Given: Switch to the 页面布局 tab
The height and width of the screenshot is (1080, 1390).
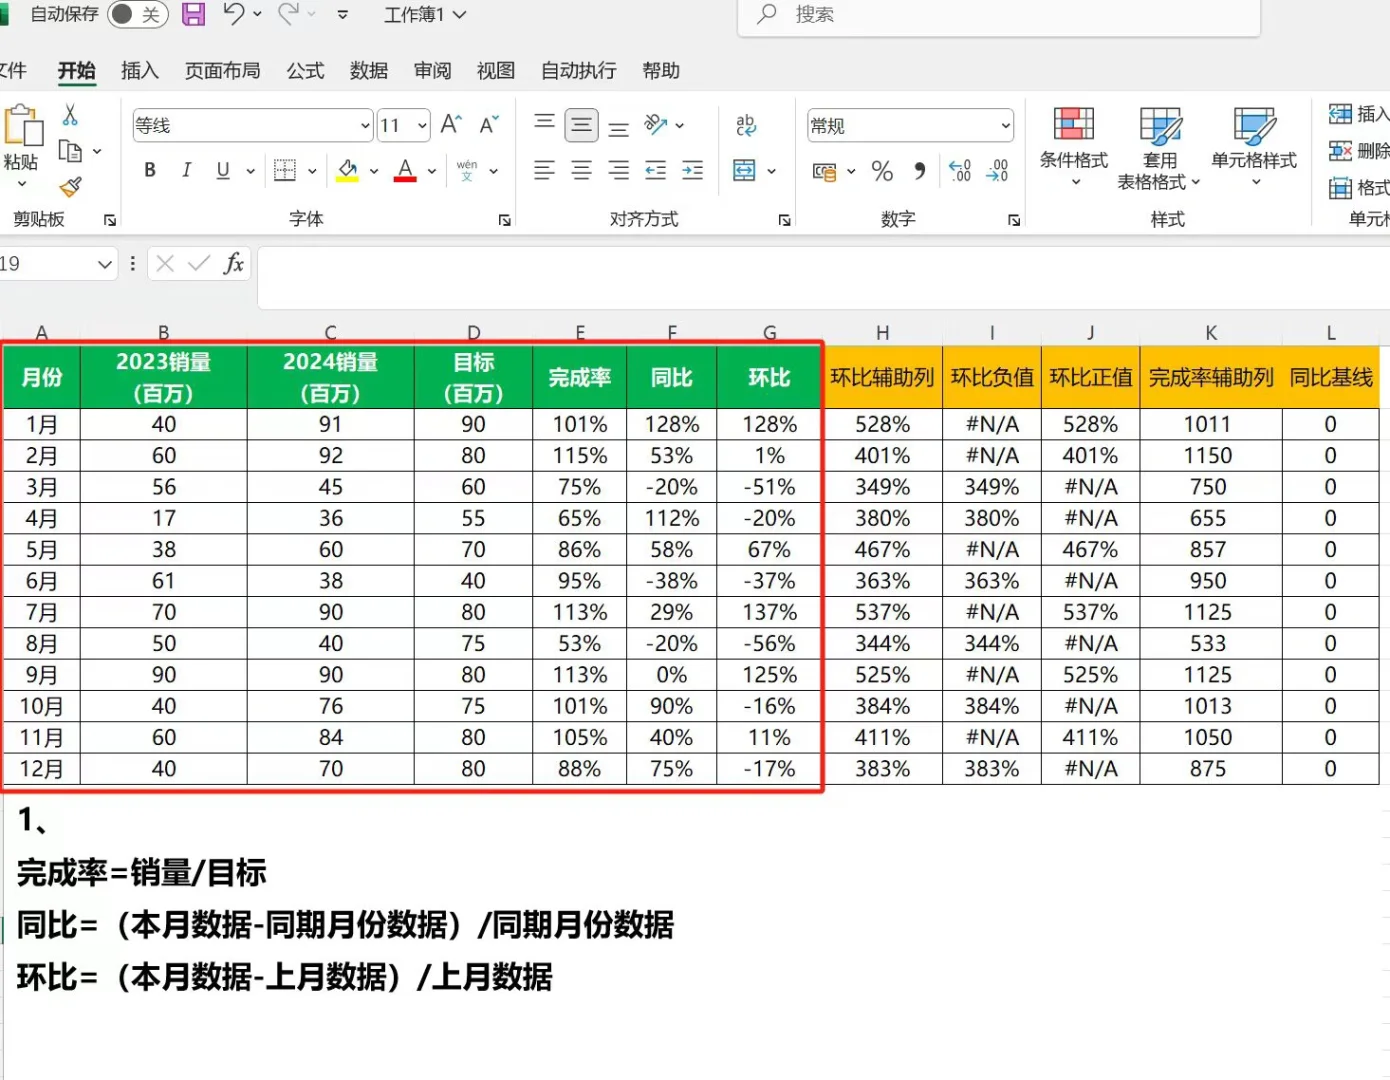Looking at the screenshot, I should pos(223,71).
